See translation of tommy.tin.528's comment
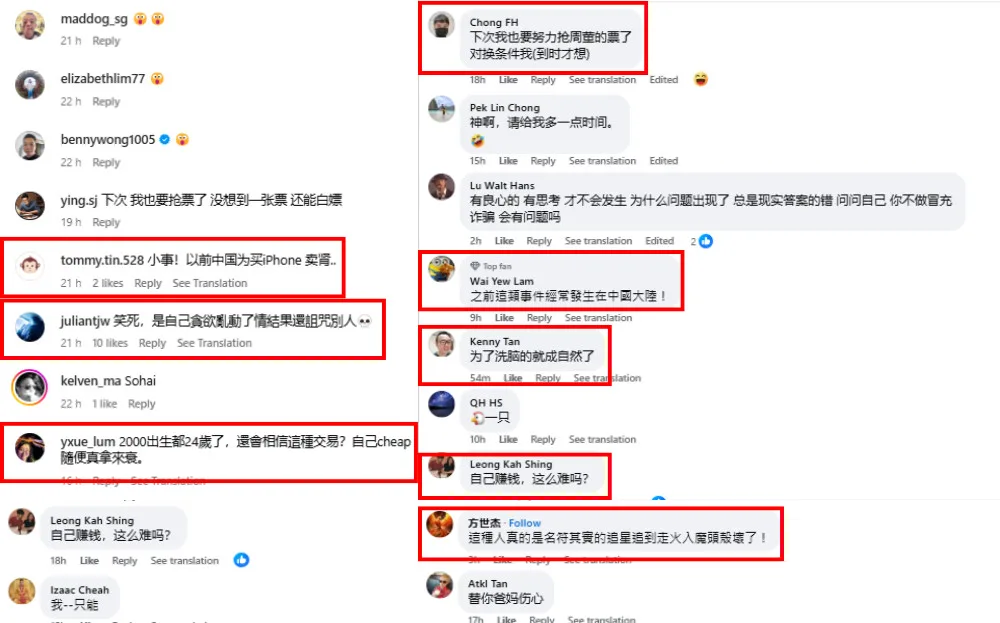 210,283
